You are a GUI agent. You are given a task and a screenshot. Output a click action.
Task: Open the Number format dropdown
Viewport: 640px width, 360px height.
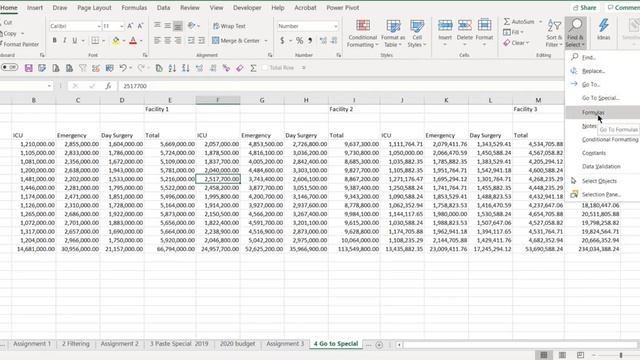[x=336, y=26]
